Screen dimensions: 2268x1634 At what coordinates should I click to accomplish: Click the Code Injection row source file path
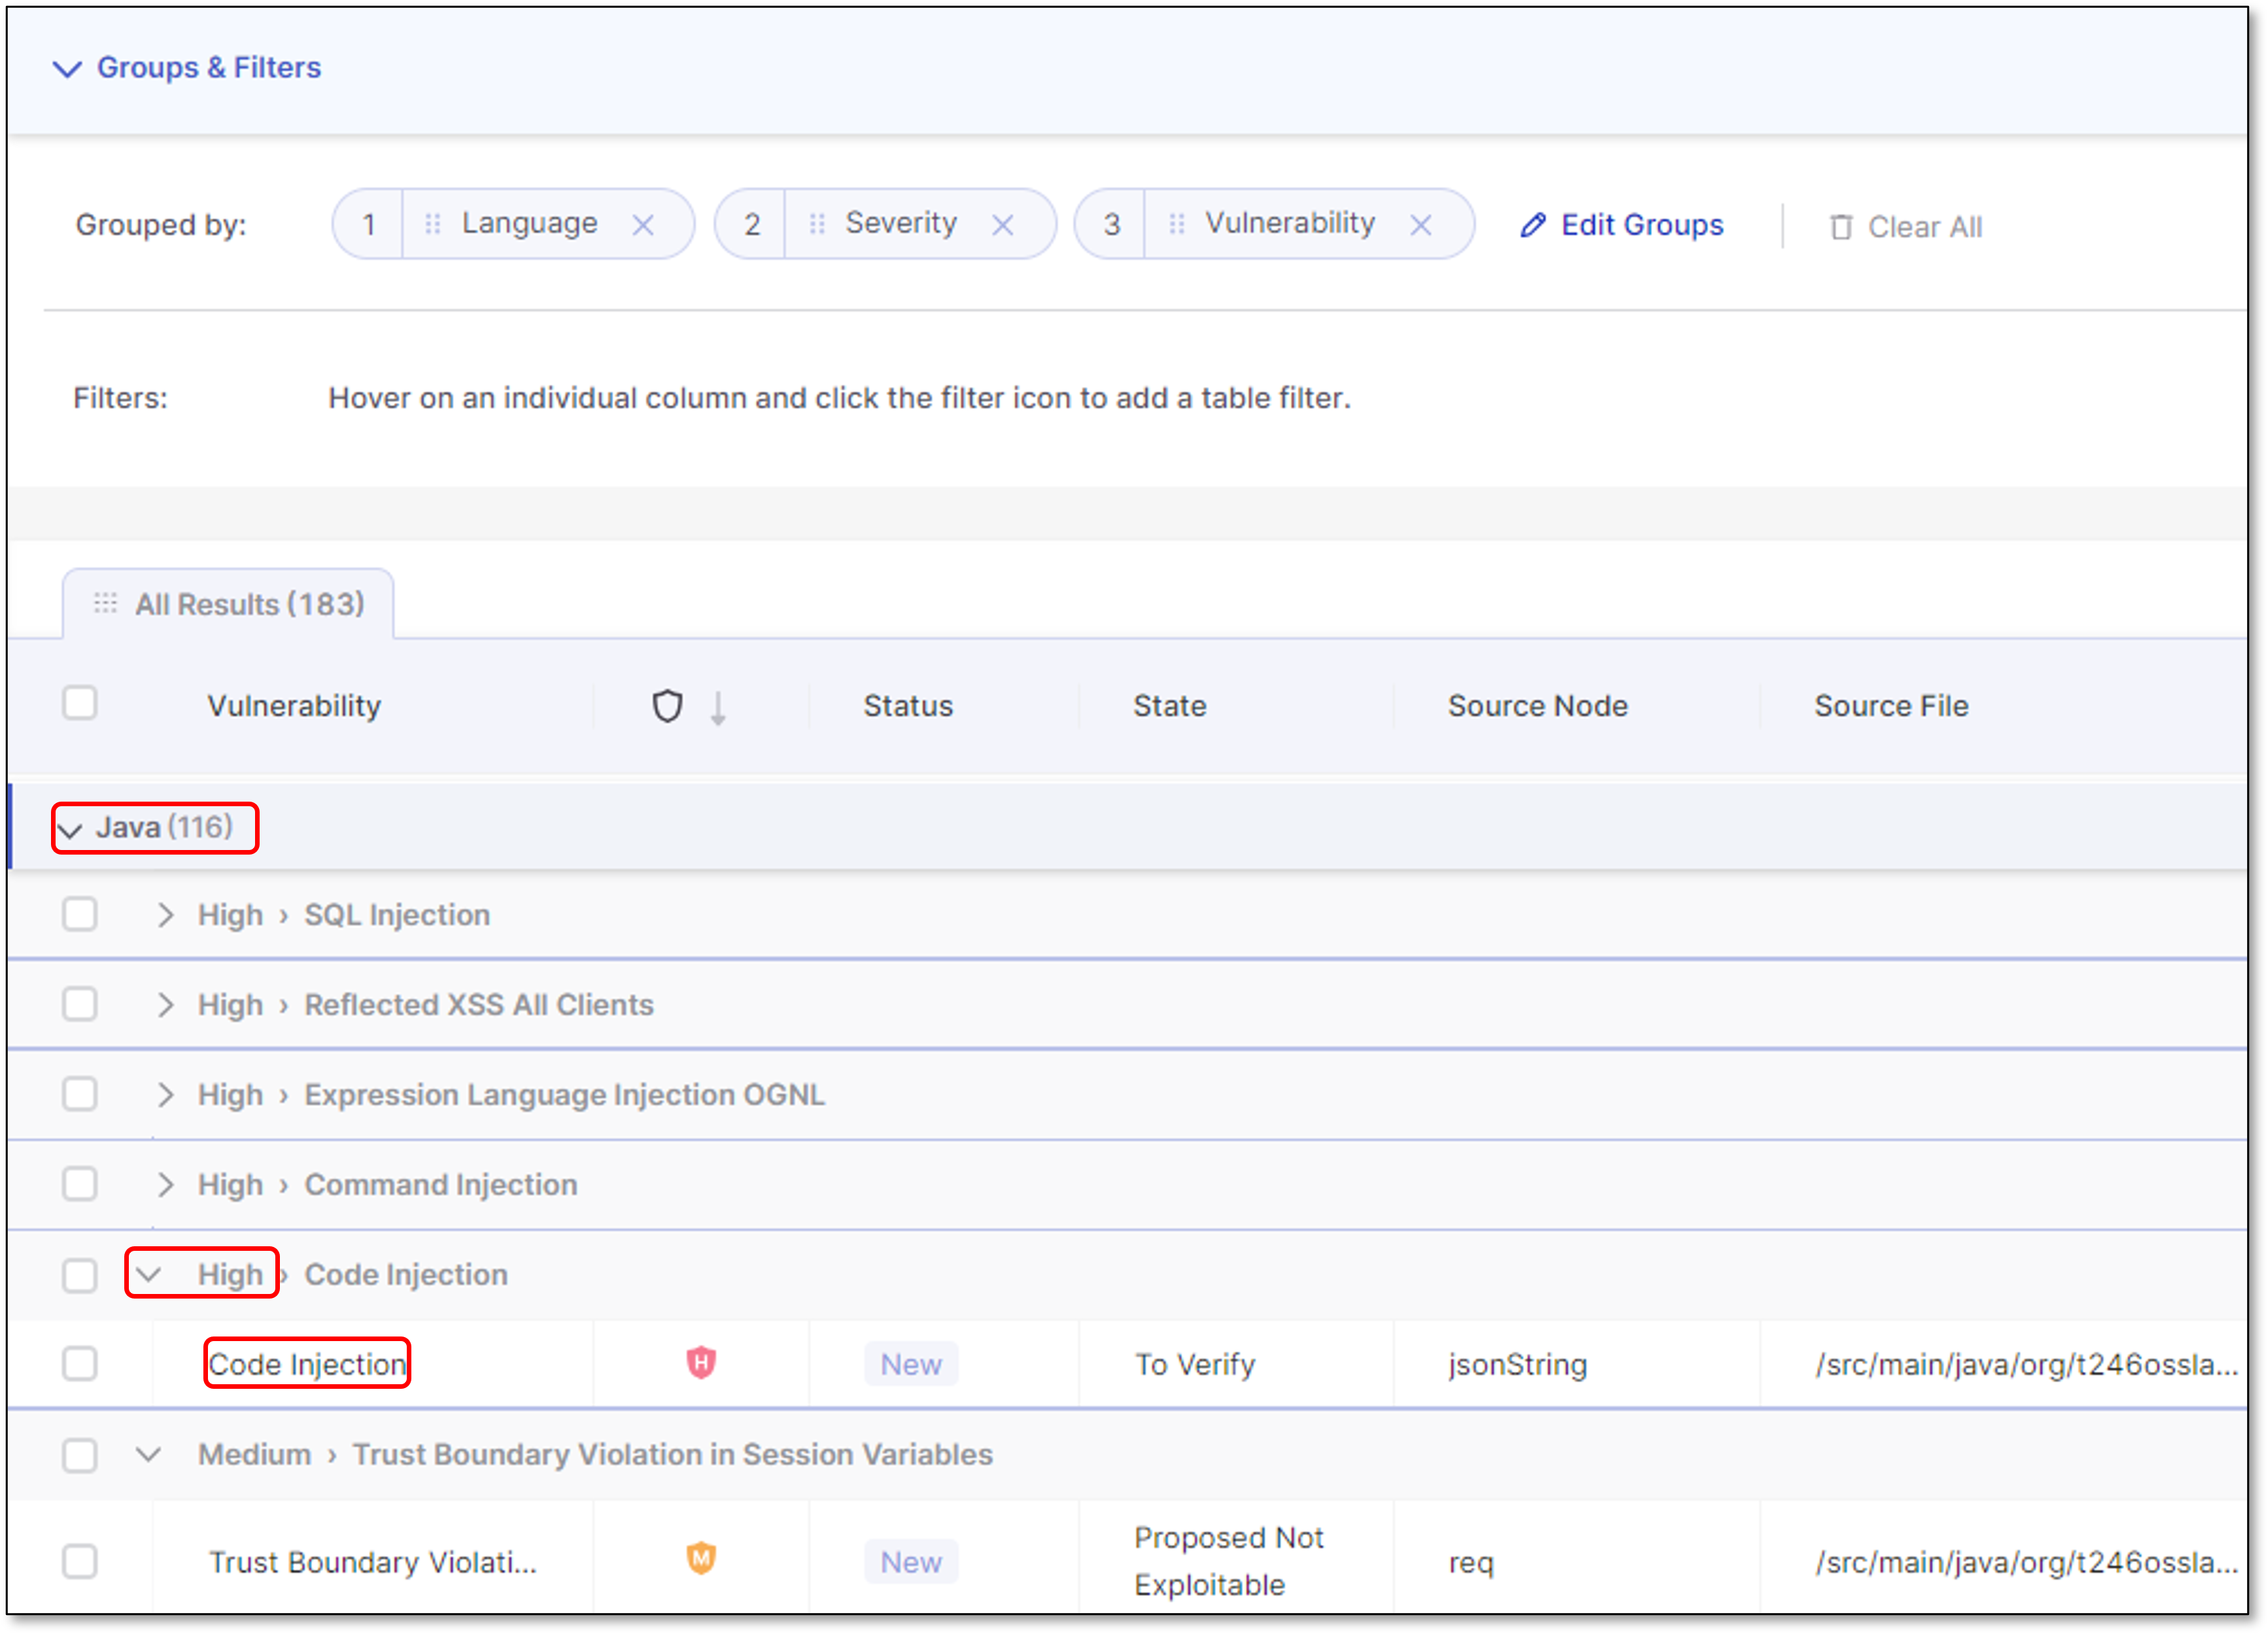[x=2026, y=1364]
